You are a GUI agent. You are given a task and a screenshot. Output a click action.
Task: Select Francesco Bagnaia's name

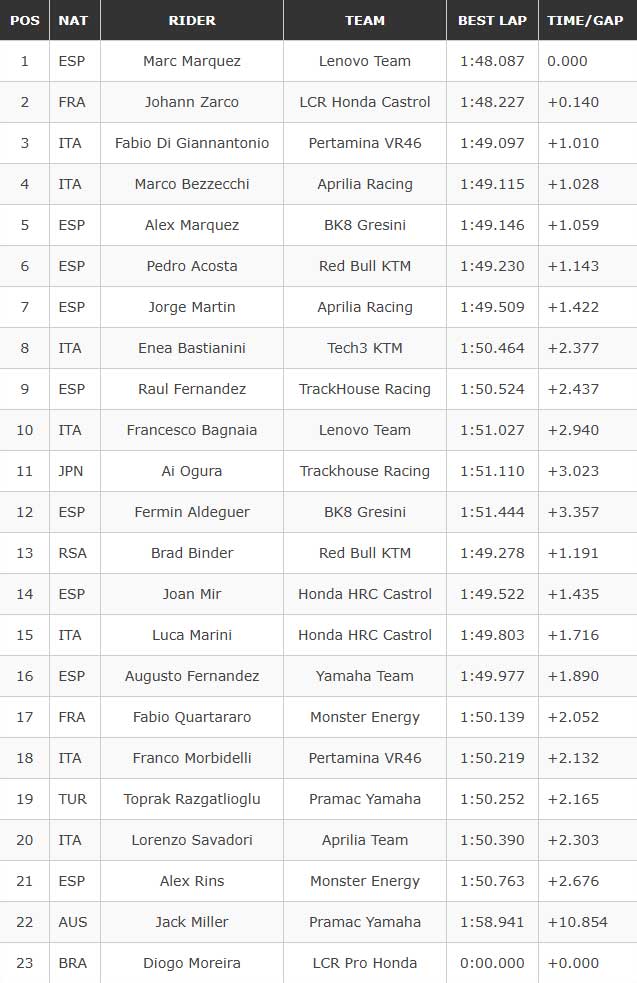pos(191,430)
